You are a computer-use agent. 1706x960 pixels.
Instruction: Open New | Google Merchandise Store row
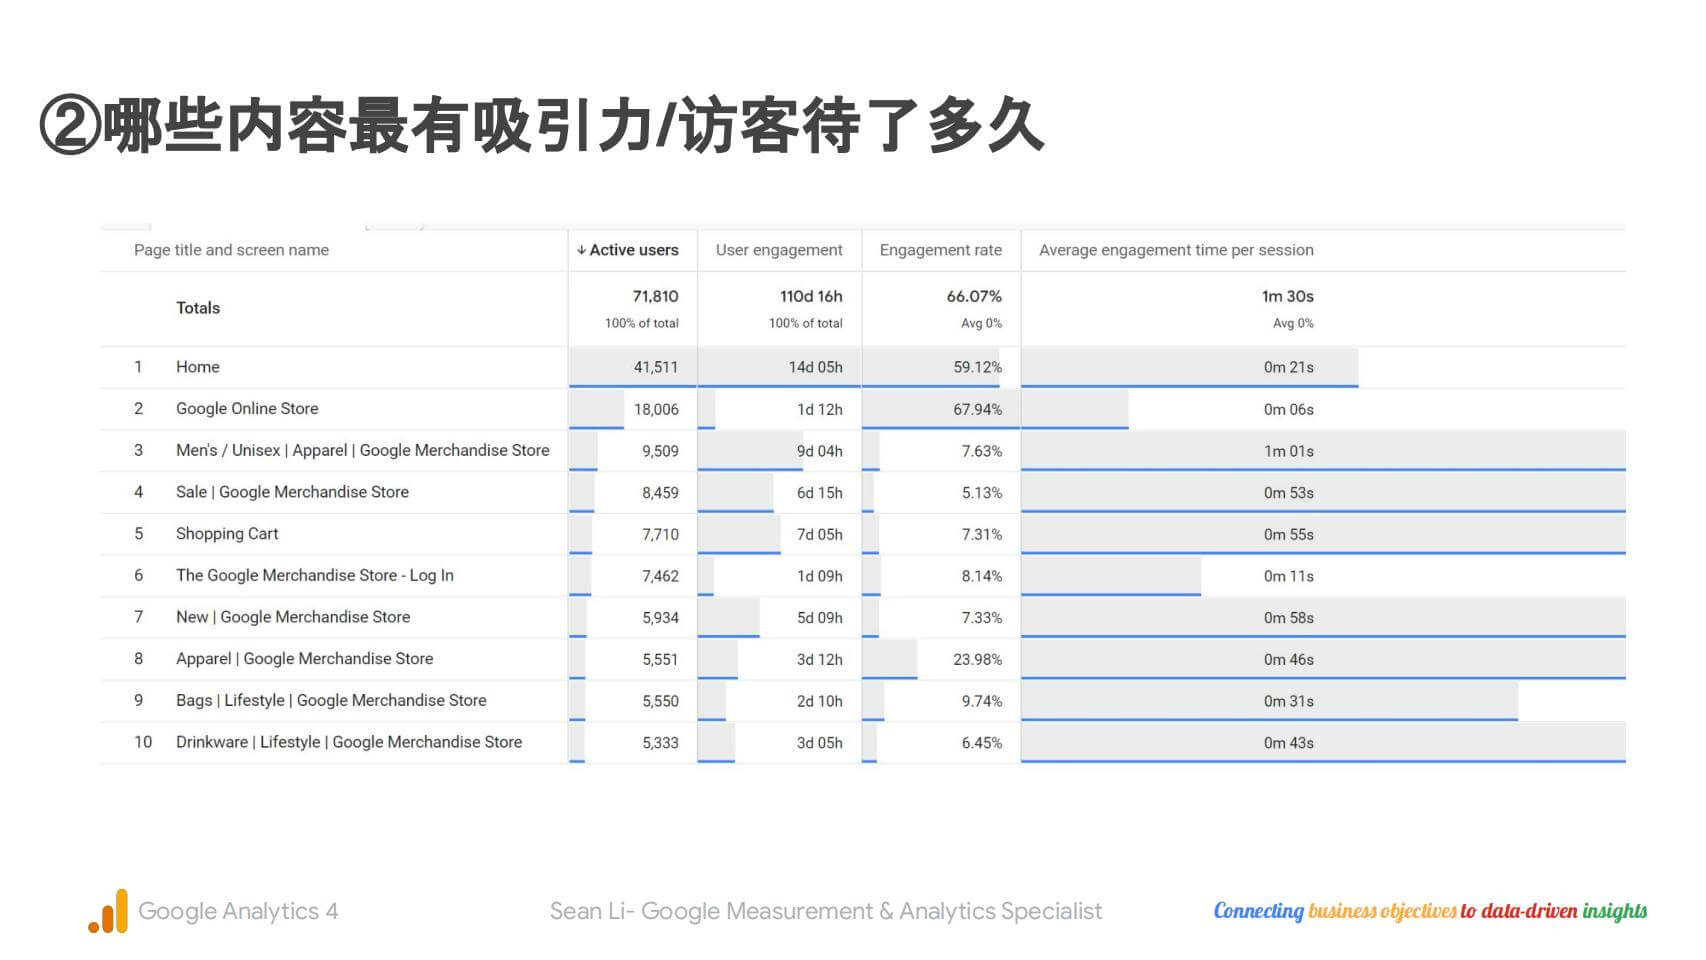point(293,617)
